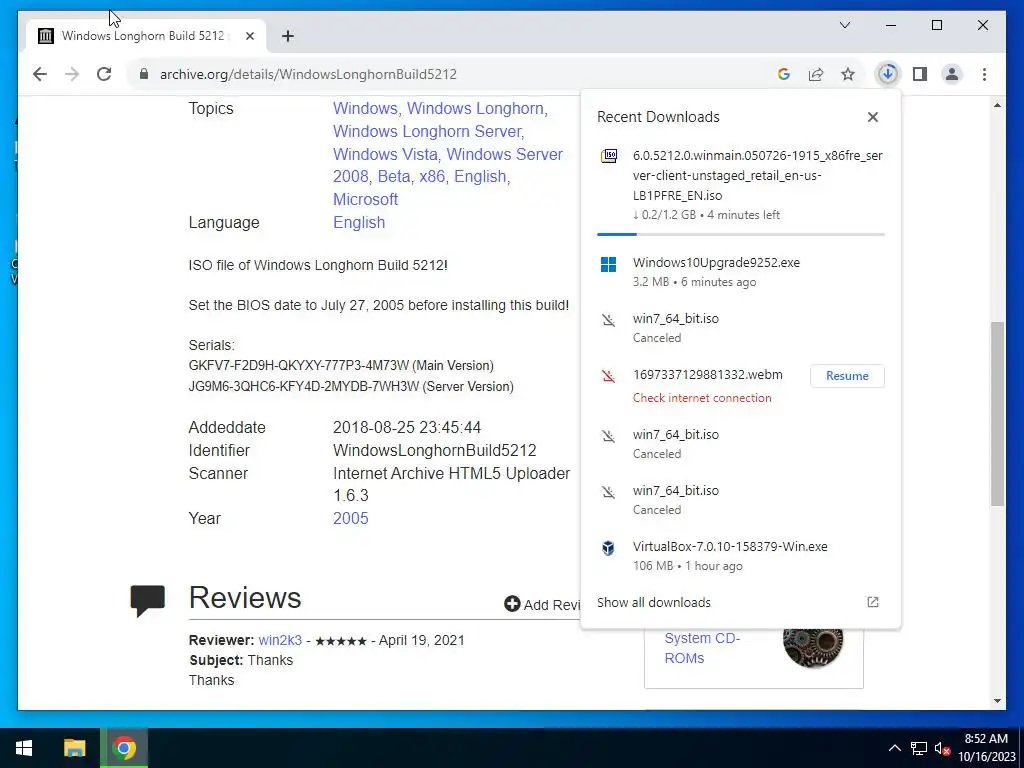Open the Longhorn ISO download entry
The height and width of the screenshot is (768, 1024).
coord(741,185)
